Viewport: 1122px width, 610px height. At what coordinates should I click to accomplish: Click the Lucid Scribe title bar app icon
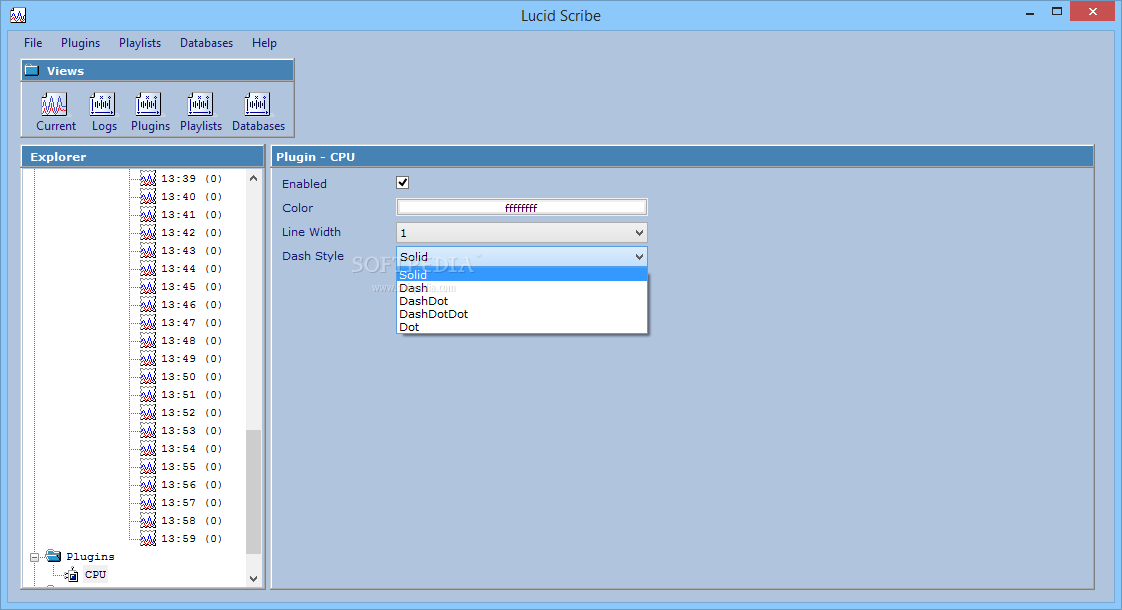point(18,15)
